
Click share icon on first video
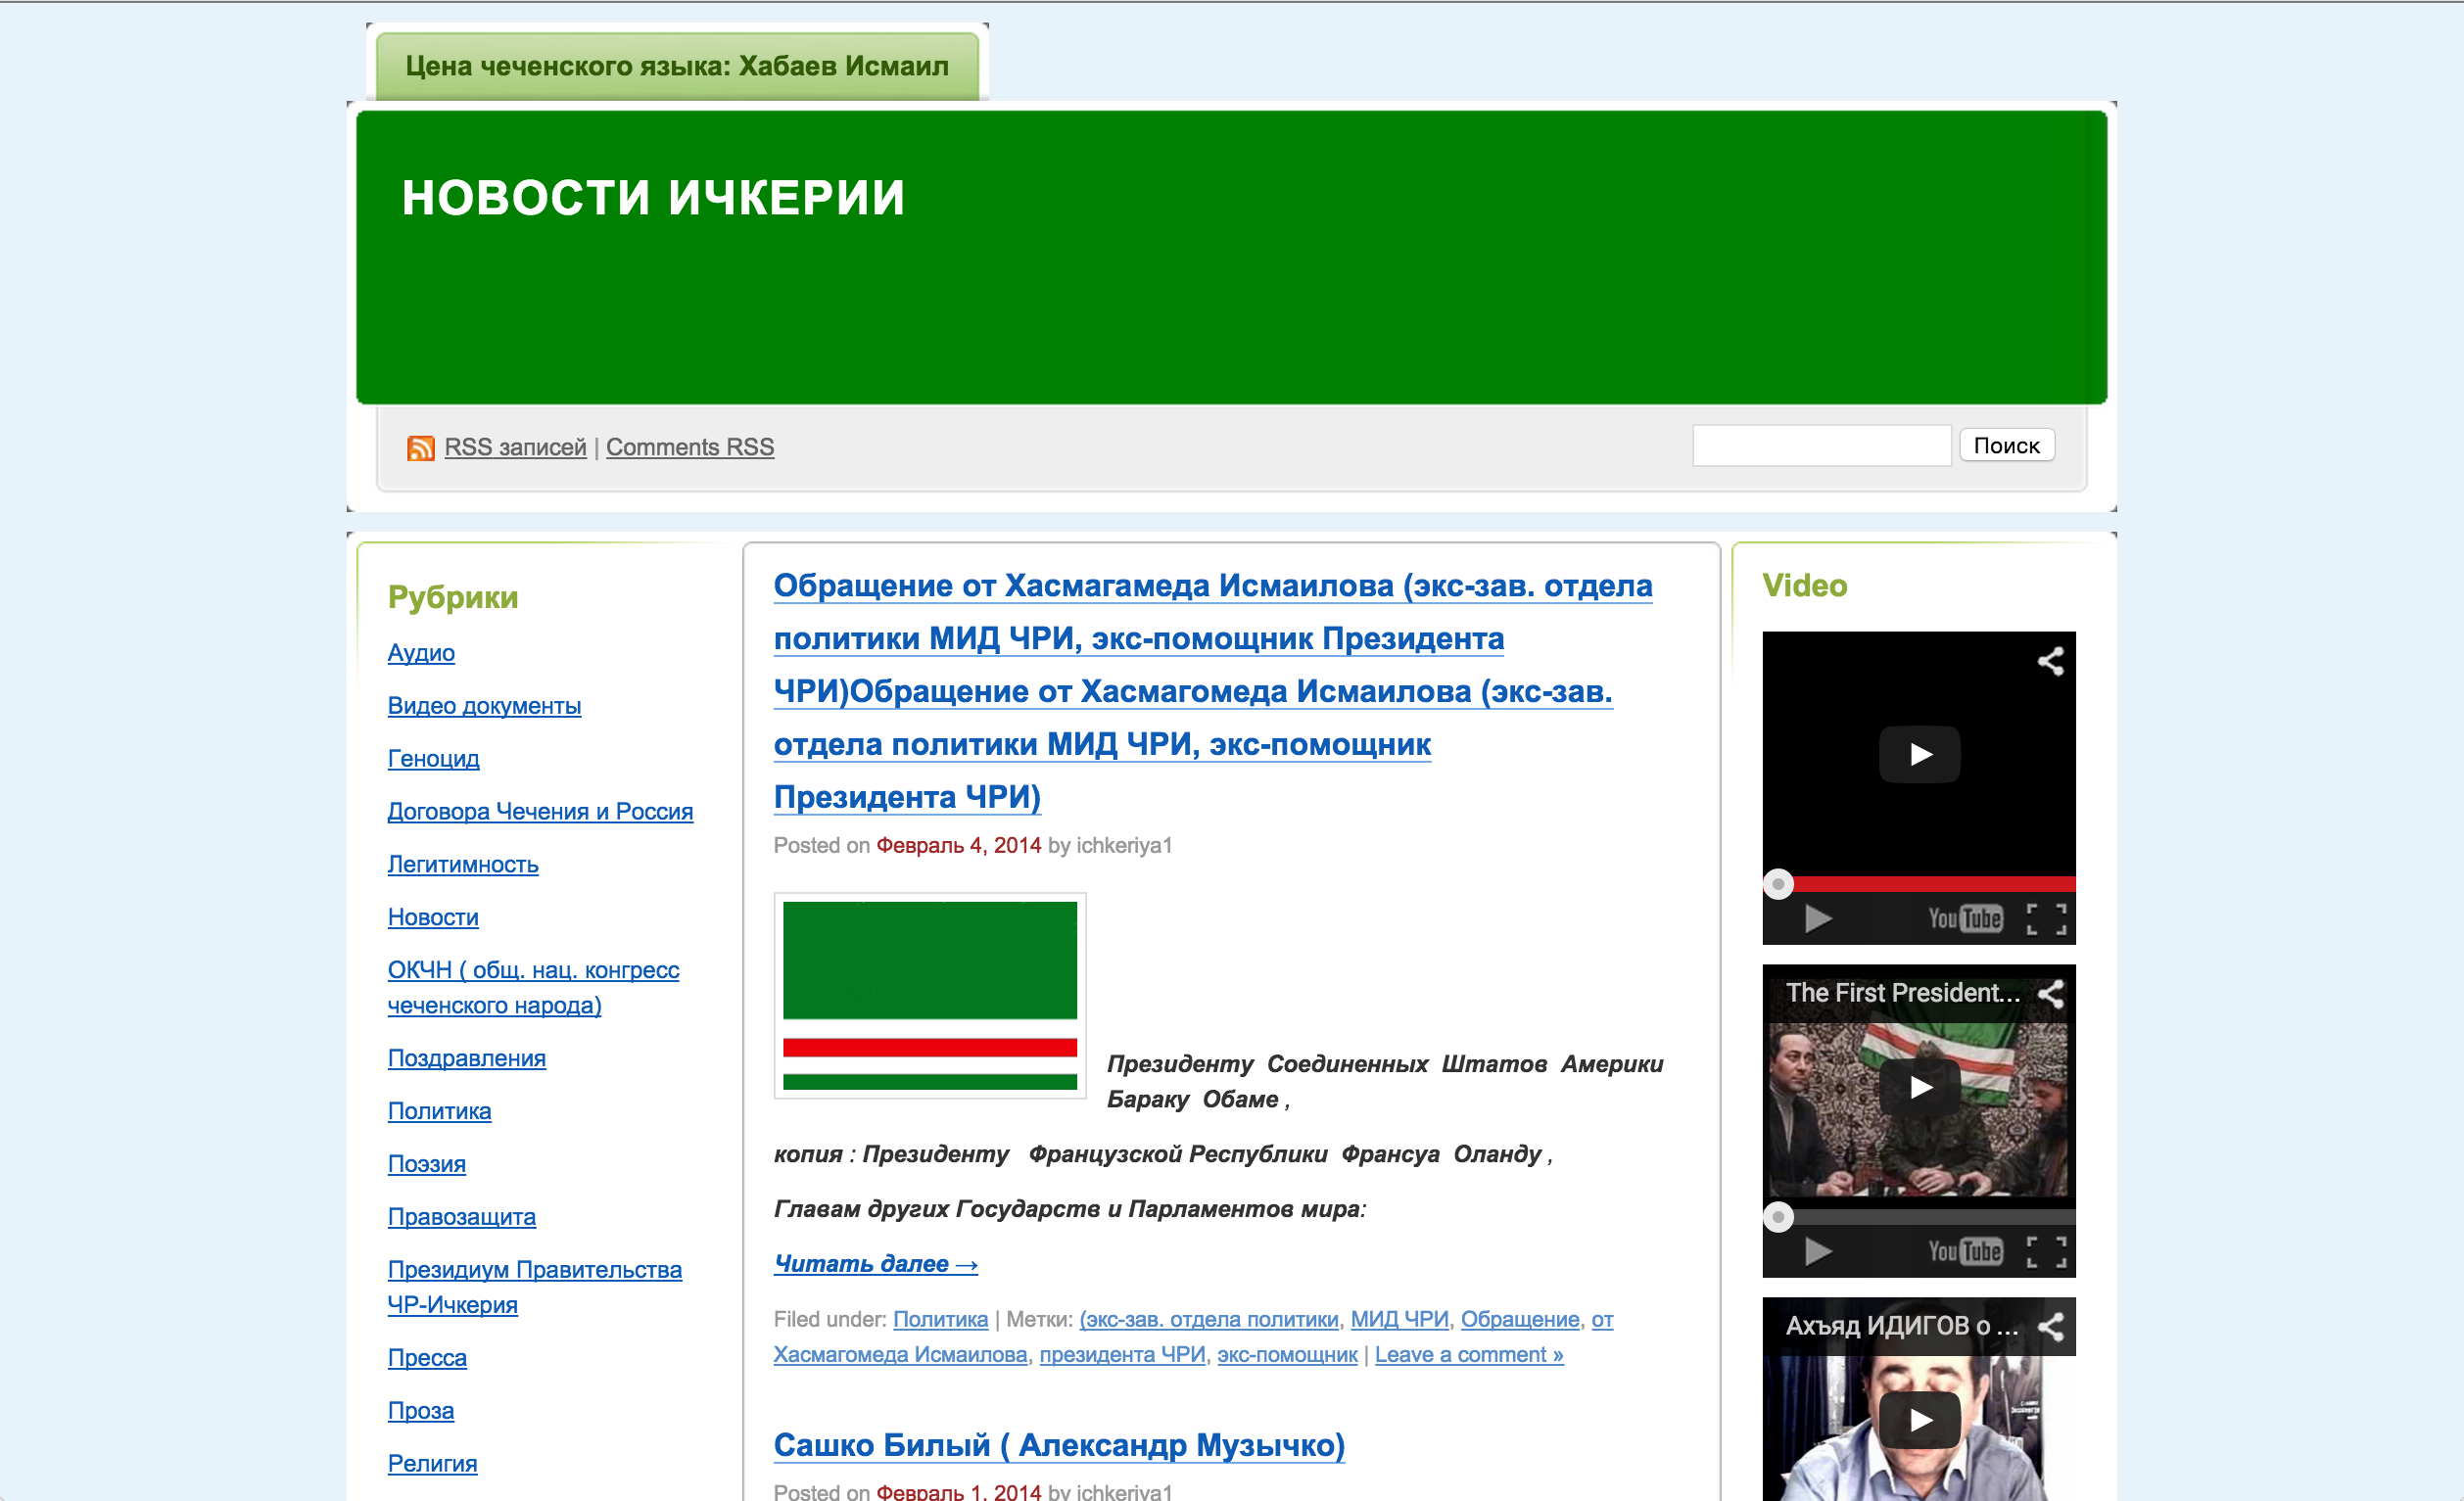point(2050,661)
